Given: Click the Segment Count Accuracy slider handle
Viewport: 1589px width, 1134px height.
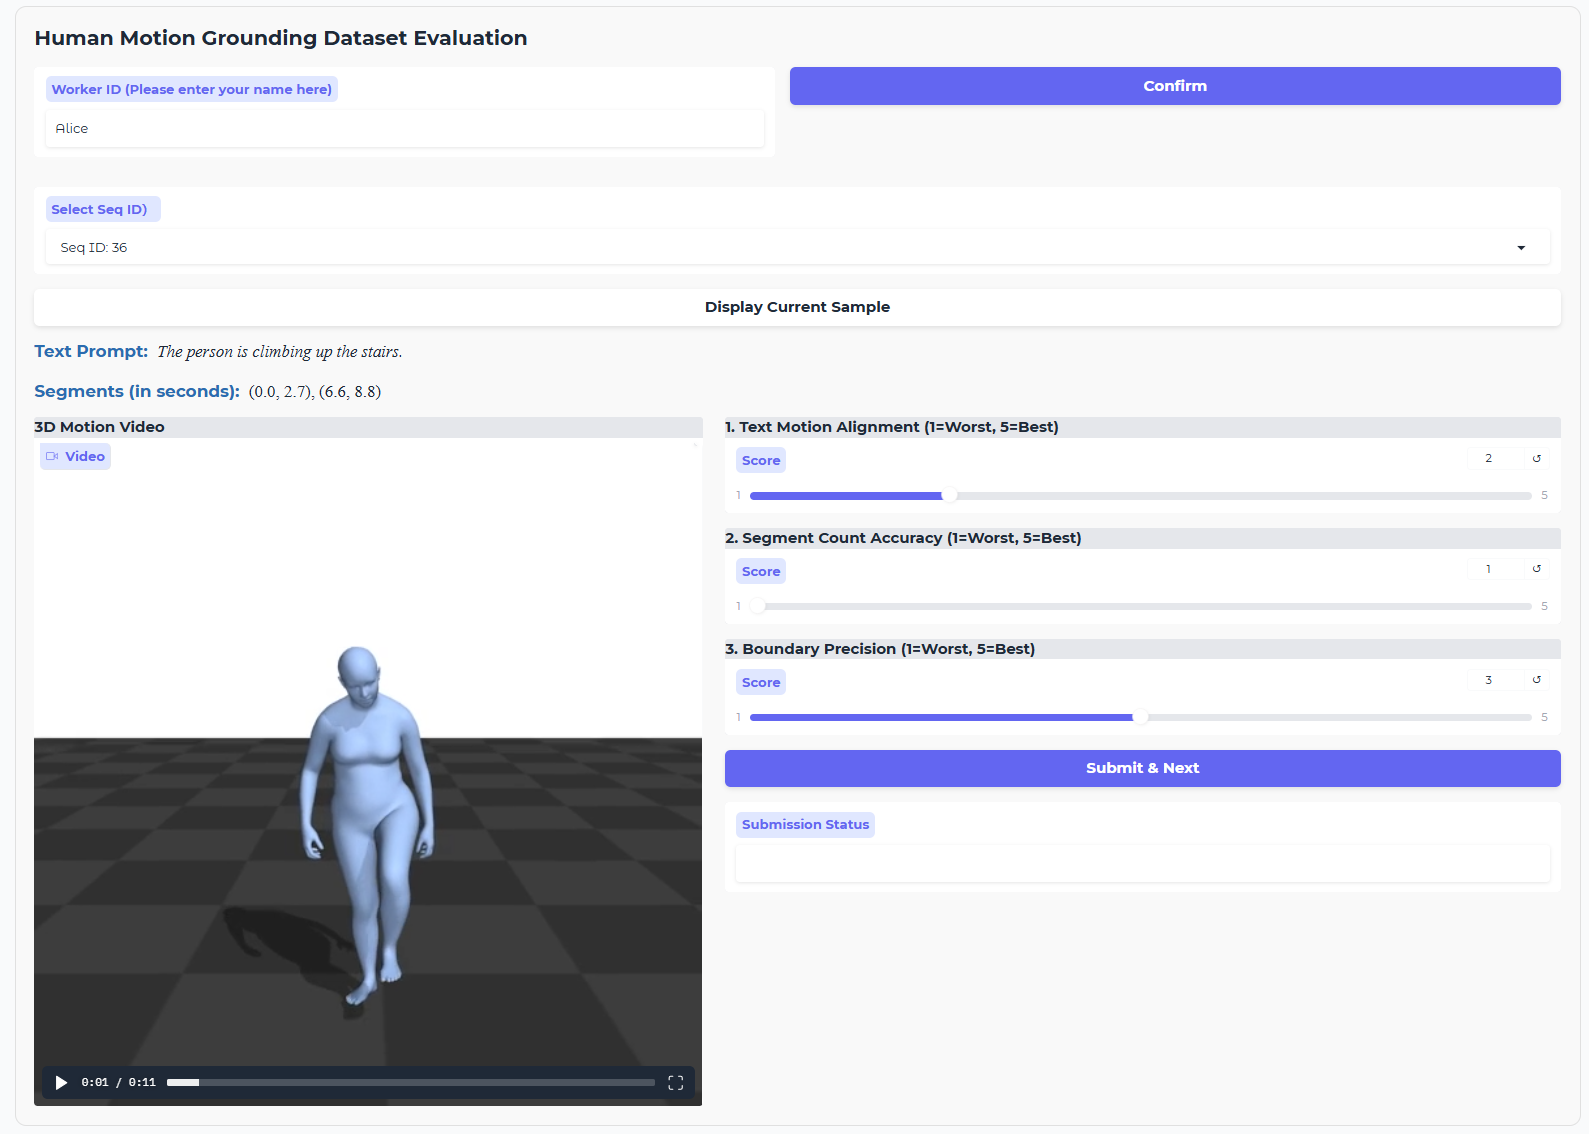Looking at the screenshot, I should [x=758, y=606].
